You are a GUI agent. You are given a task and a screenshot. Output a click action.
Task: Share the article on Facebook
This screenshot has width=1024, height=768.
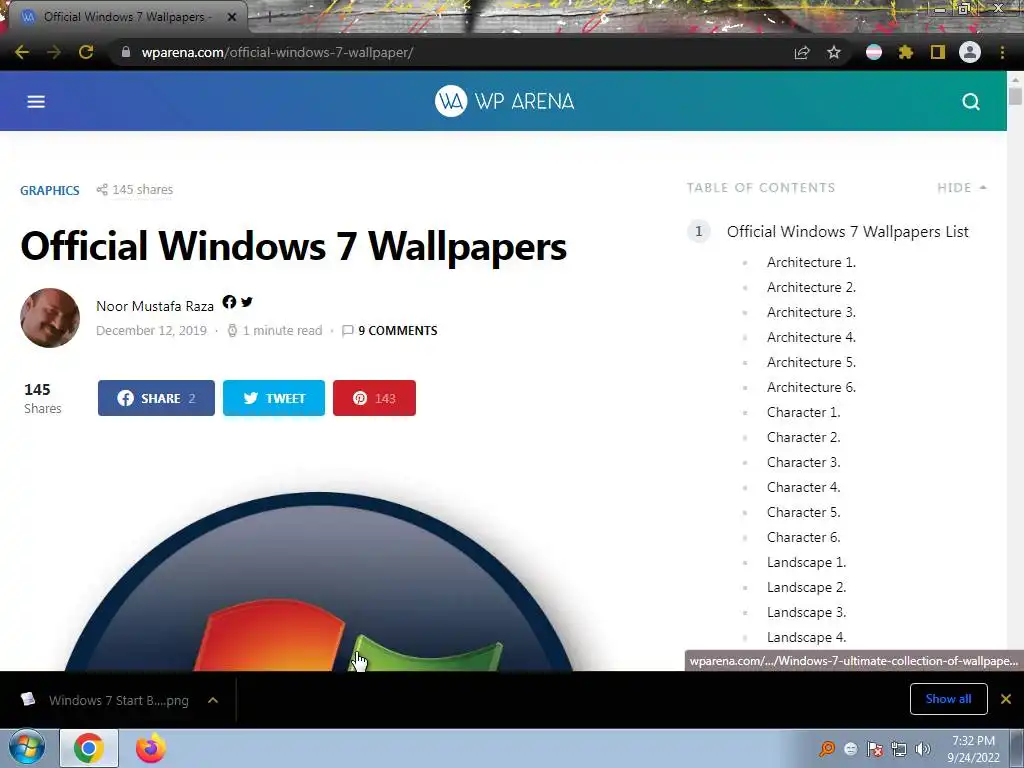[x=156, y=398]
